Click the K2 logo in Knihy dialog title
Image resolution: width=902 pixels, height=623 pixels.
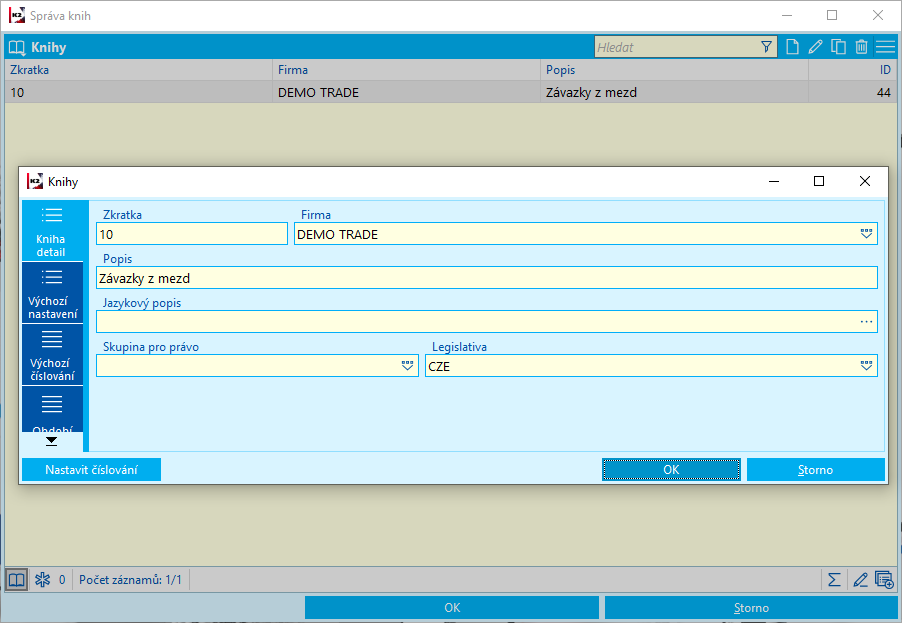[x=35, y=181]
